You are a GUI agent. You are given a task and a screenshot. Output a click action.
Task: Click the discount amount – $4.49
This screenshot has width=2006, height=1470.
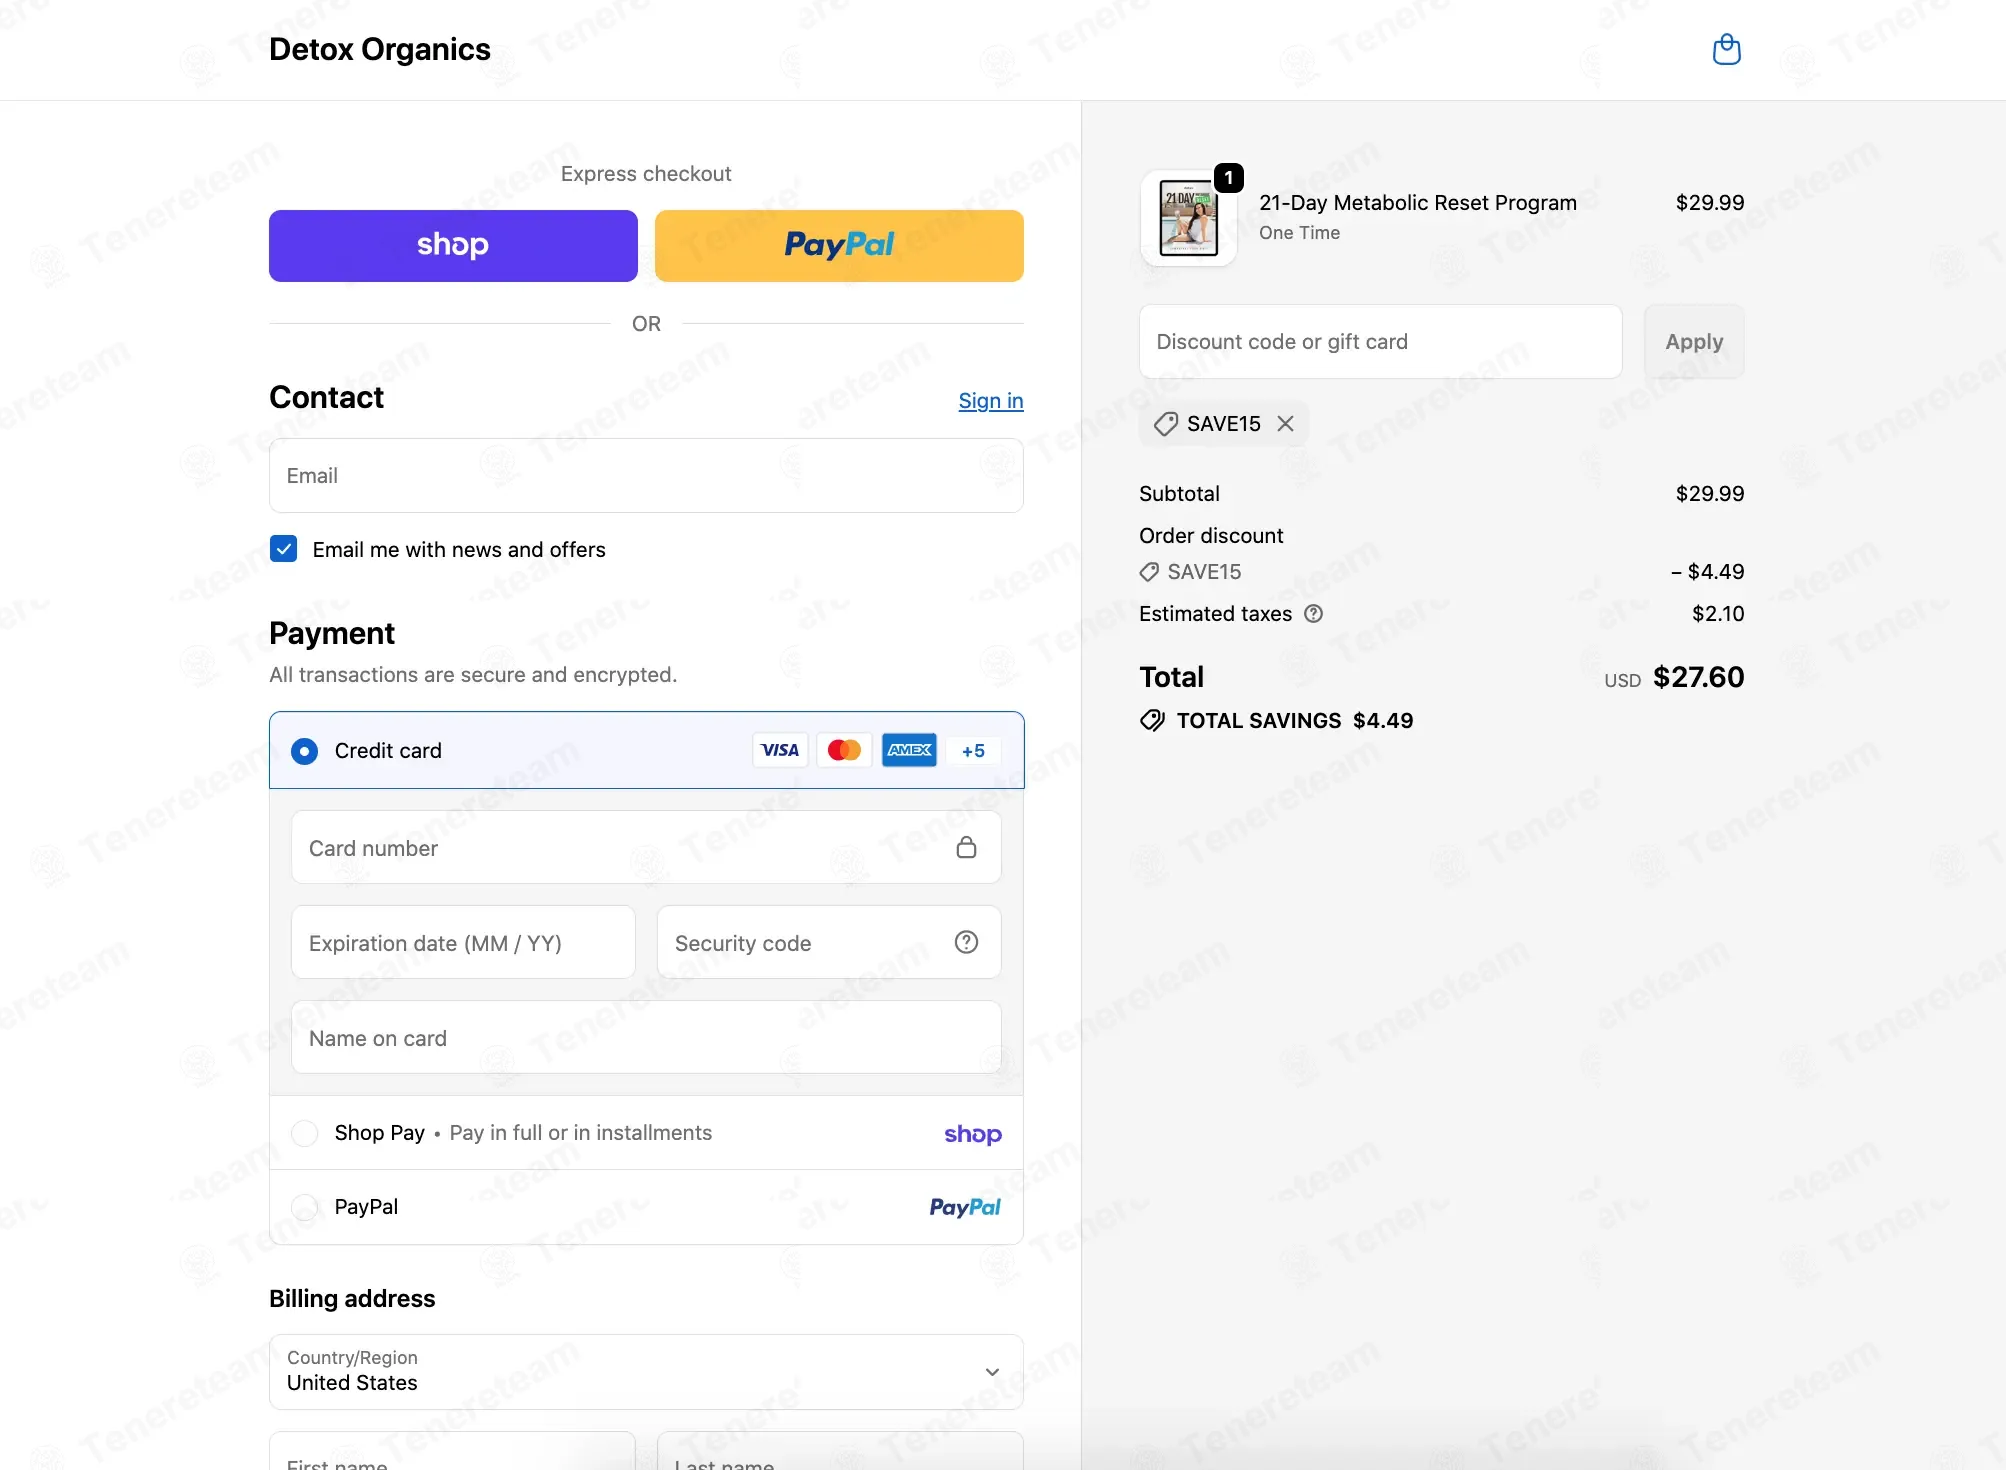(1708, 572)
